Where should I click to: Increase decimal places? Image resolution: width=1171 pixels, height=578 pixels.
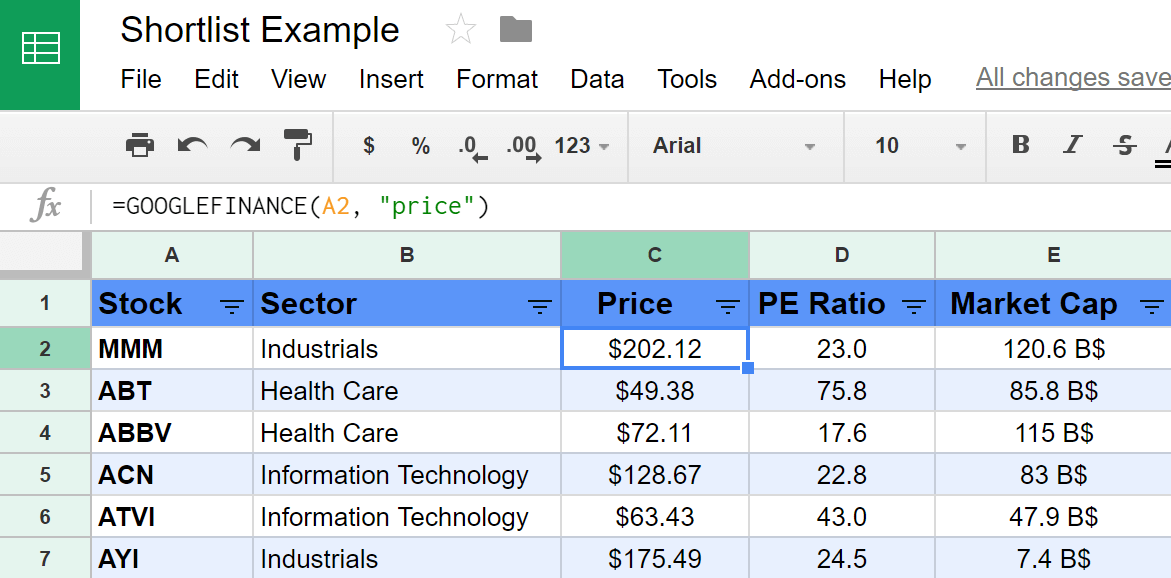pos(524,147)
